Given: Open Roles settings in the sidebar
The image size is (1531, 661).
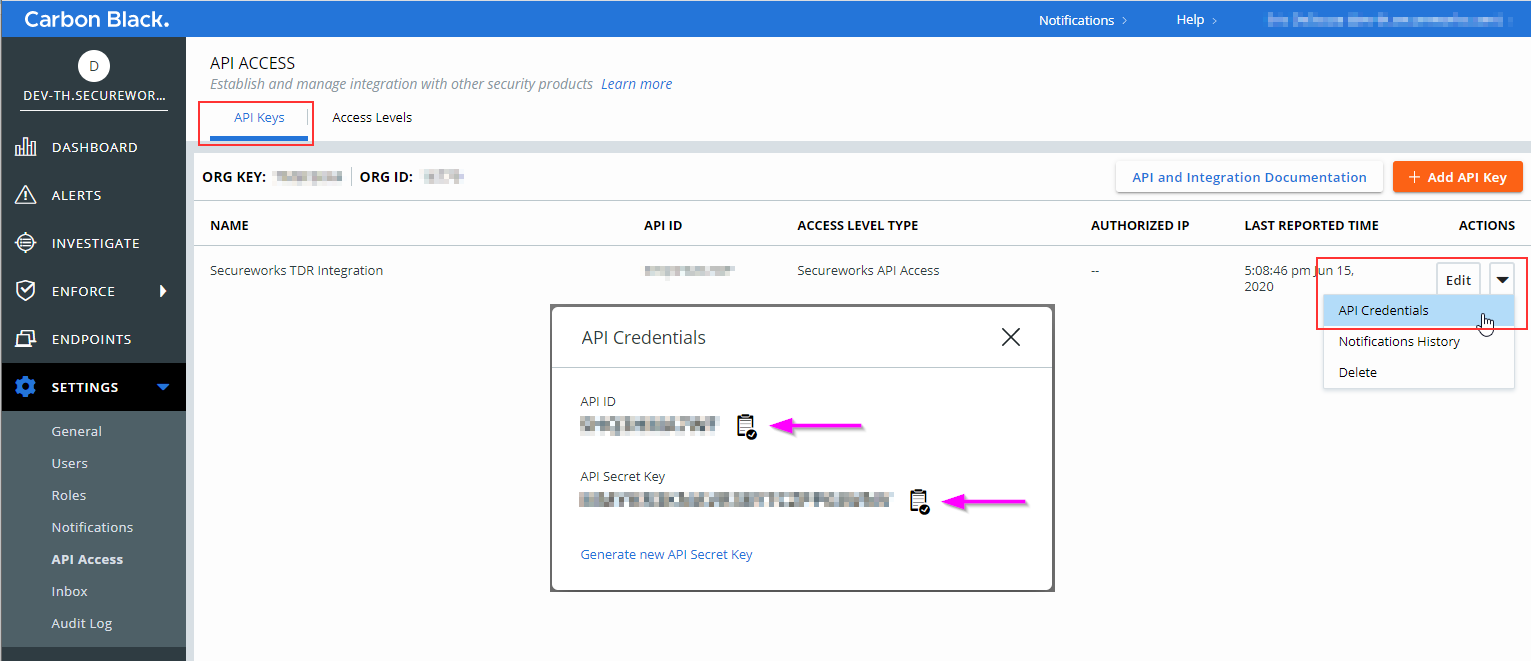Looking at the screenshot, I should 69,495.
